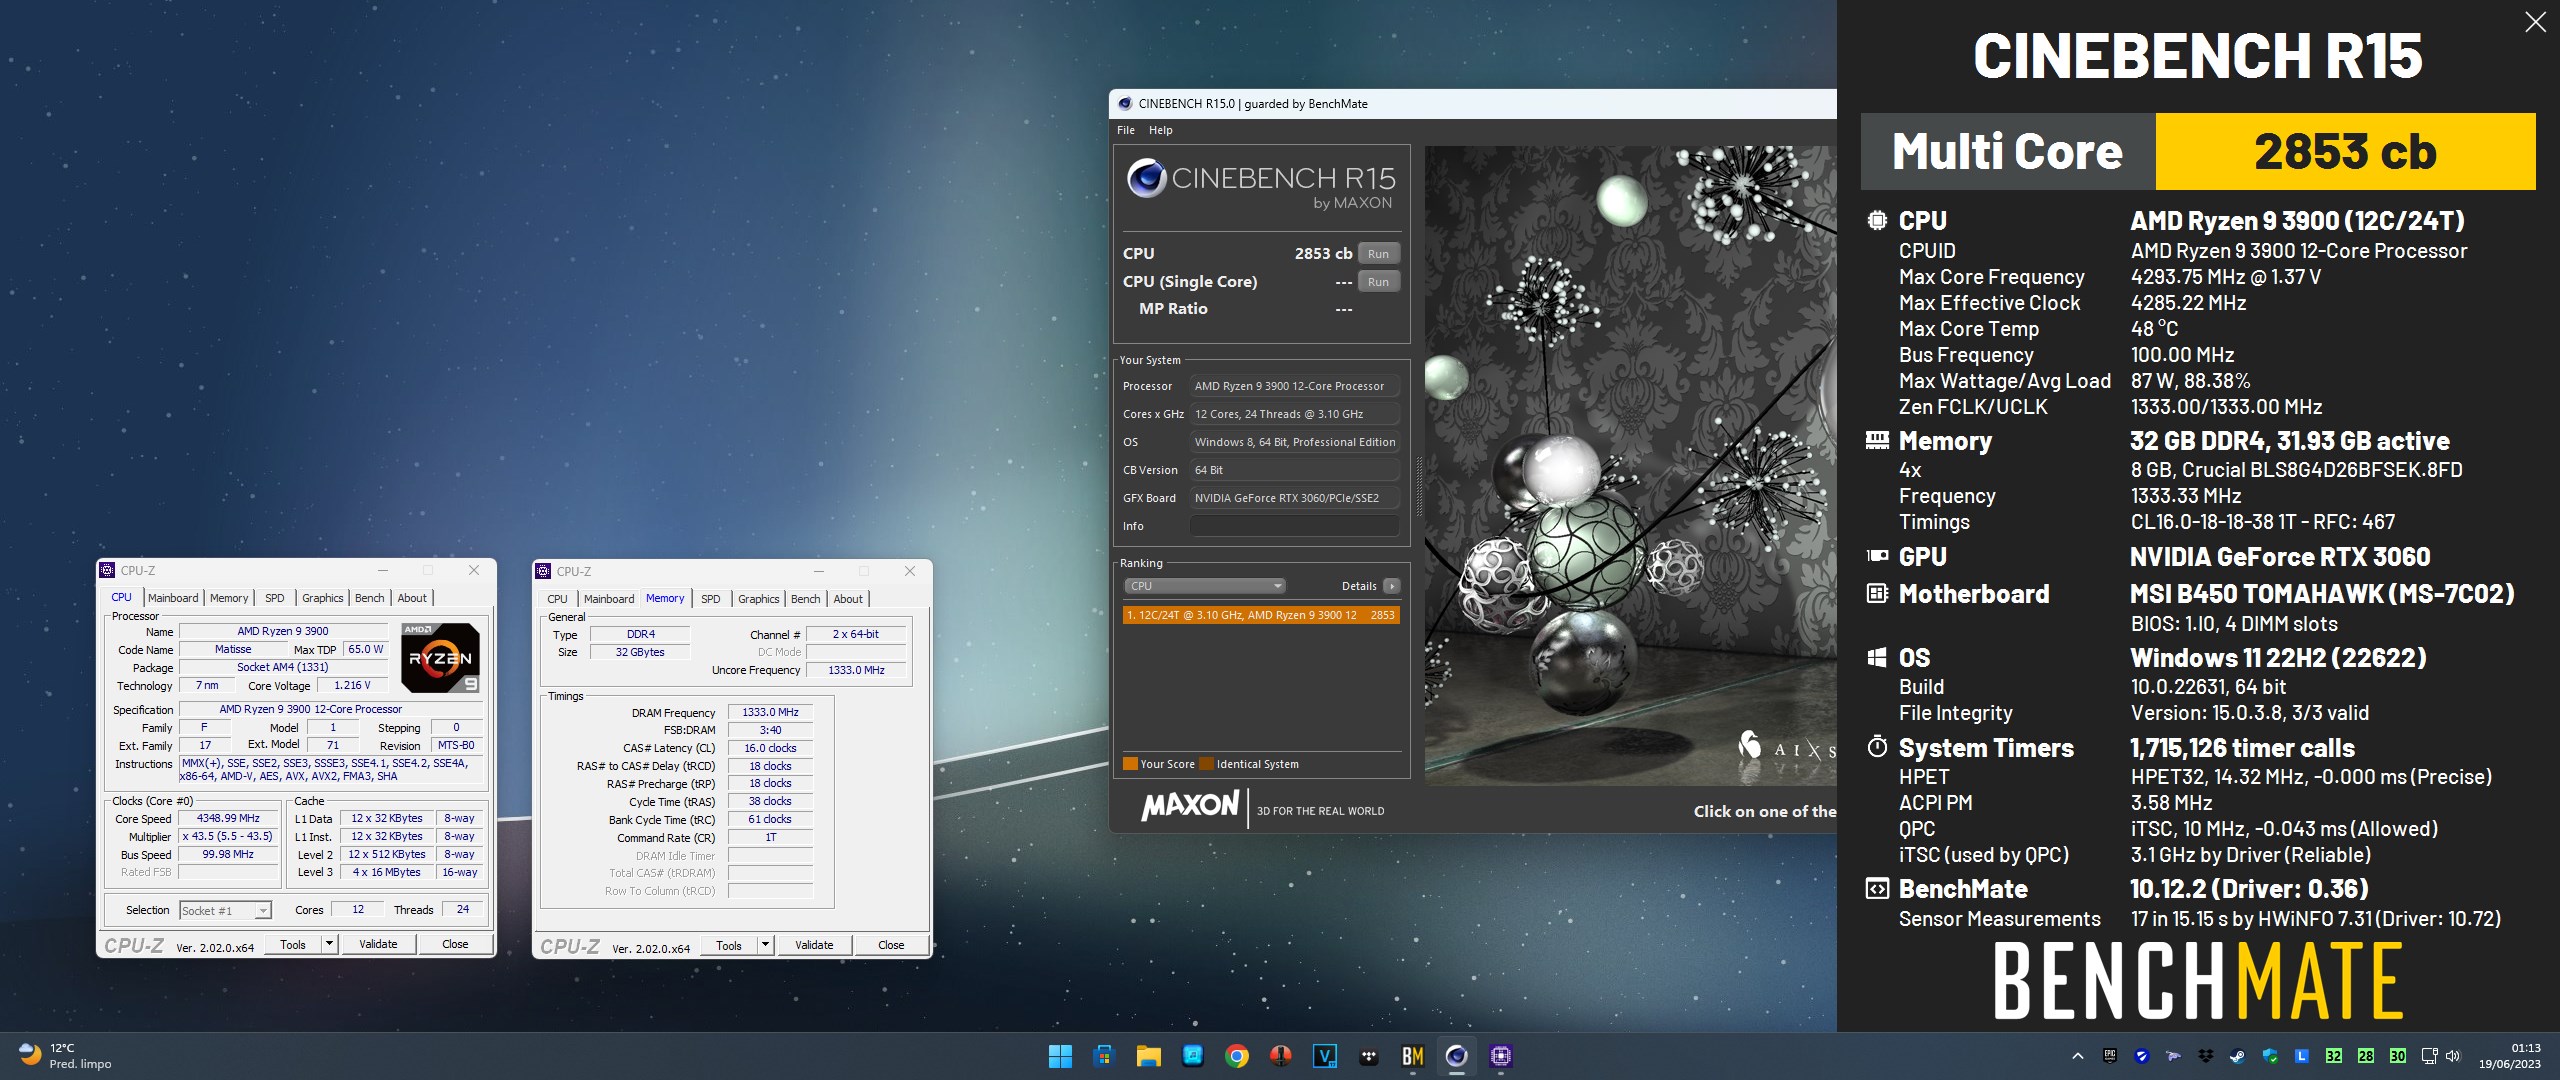Expand the hidden system tray icons chevron
Screen dimensions: 2560x1080
2077,1056
